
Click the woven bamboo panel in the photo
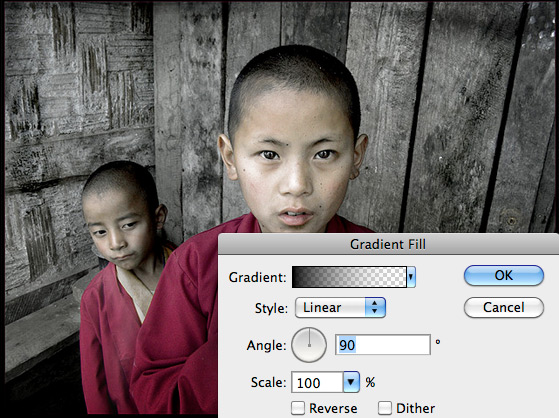pyautogui.click(x=78, y=71)
